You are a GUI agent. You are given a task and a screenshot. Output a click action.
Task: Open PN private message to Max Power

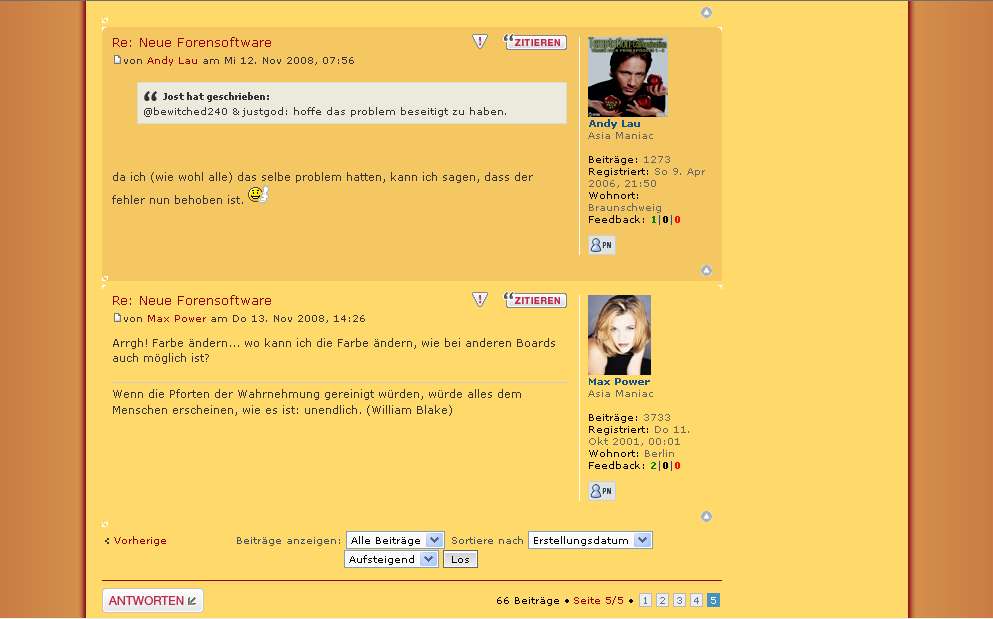[x=601, y=491]
